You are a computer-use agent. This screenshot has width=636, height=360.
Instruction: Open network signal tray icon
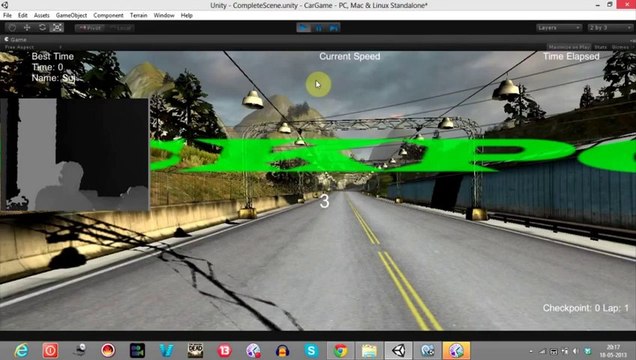pyautogui.click(x=542, y=351)
